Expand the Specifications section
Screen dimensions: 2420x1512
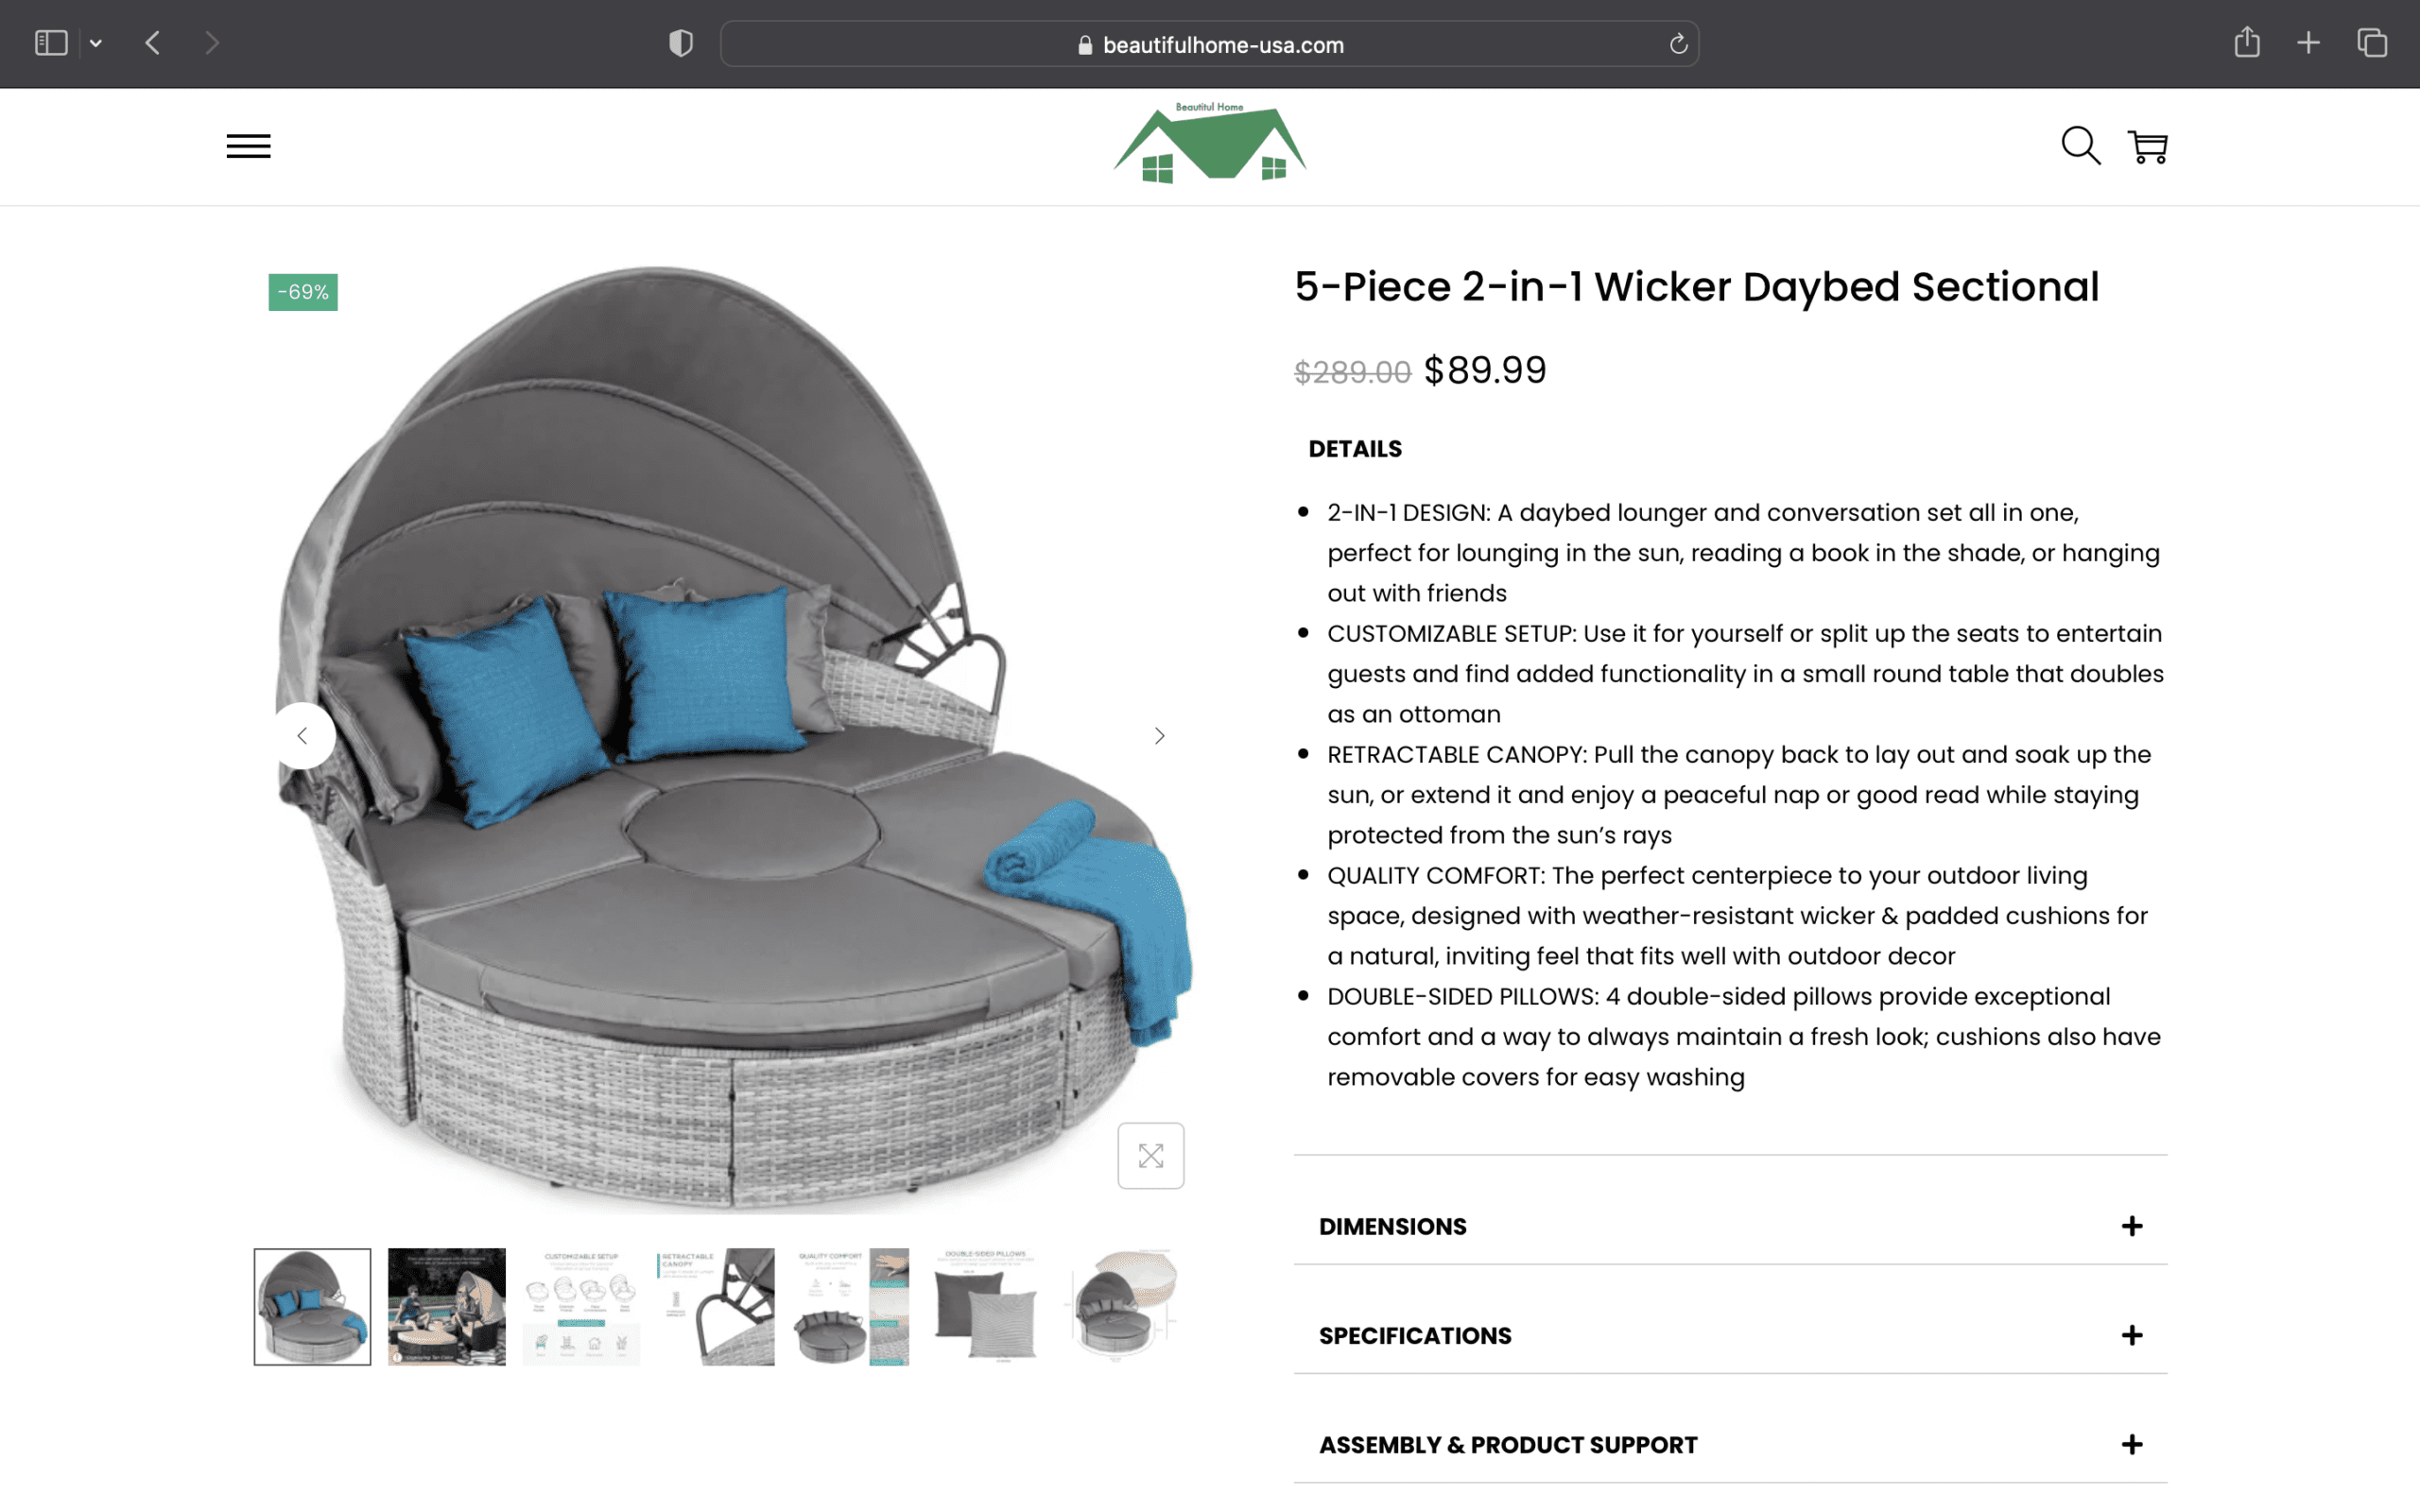point(1730,1335)
